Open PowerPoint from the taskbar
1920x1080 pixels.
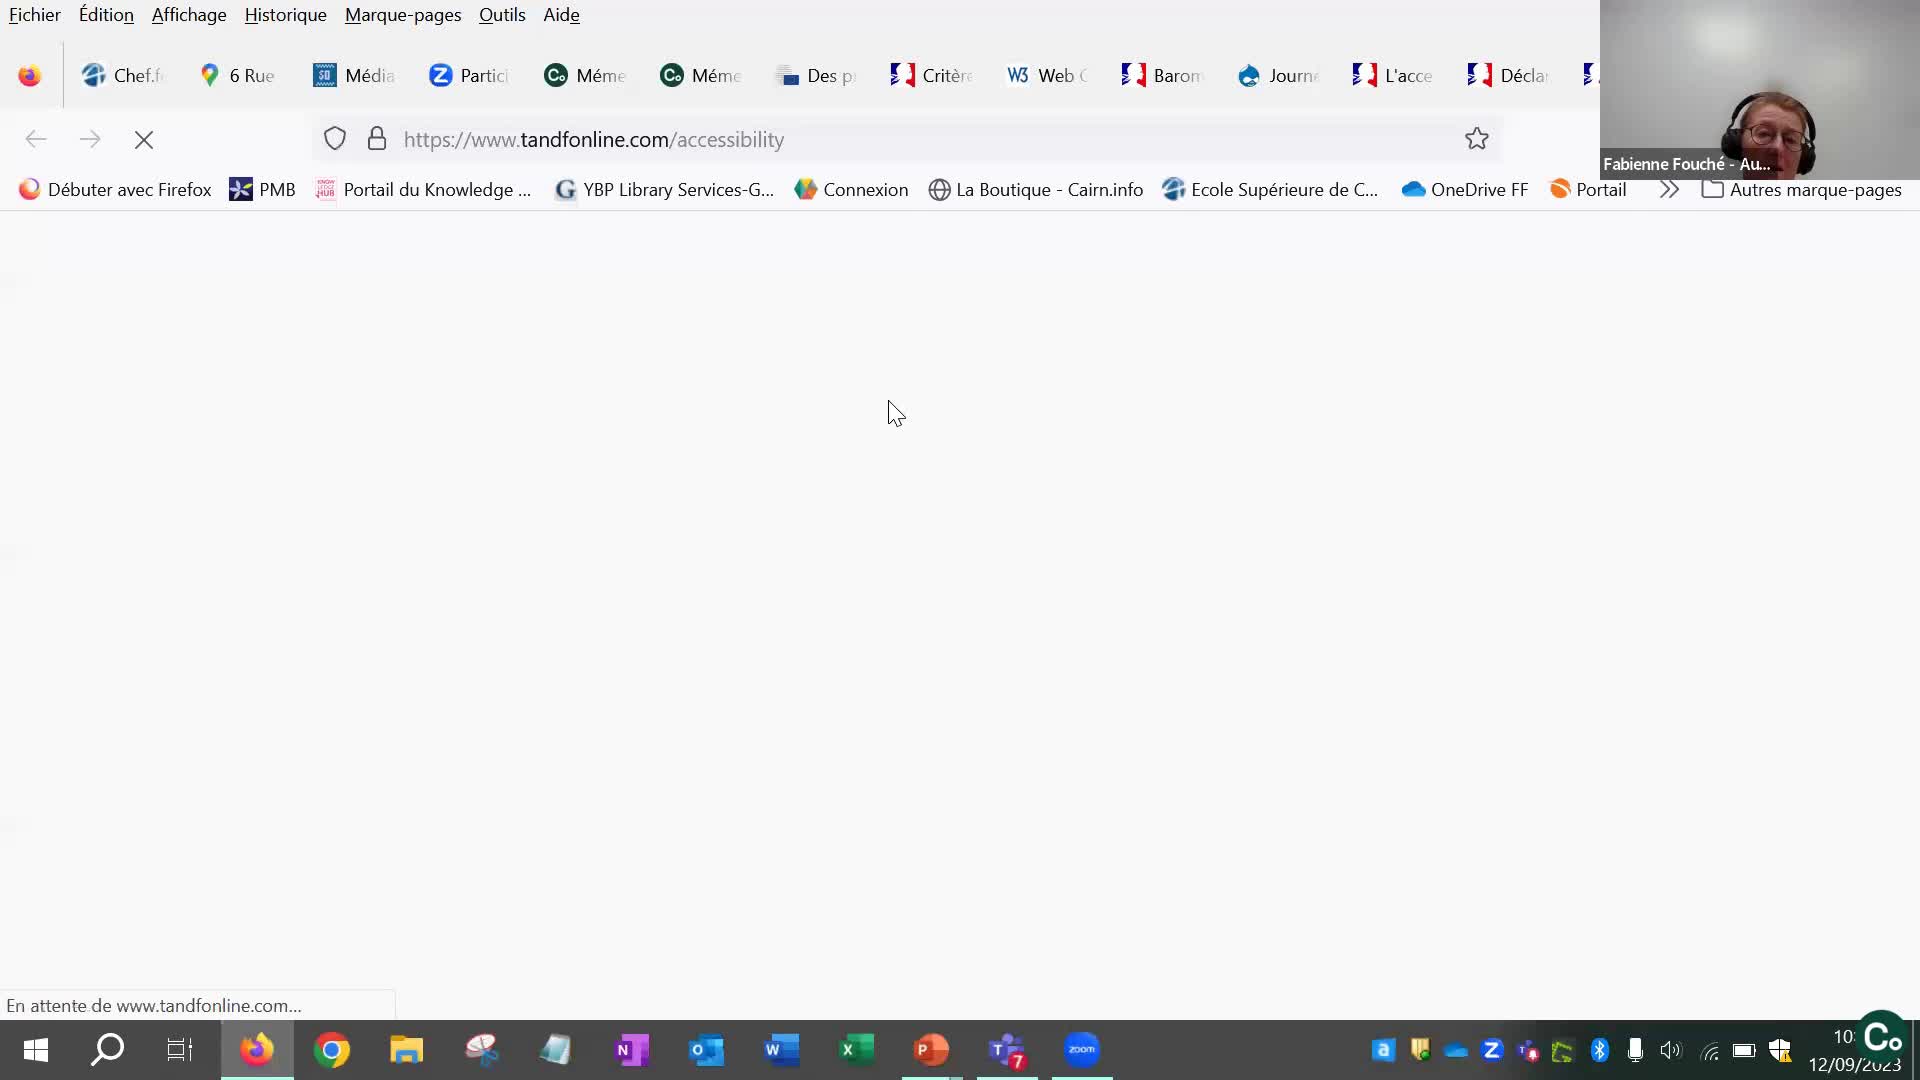coord(930,1050)
